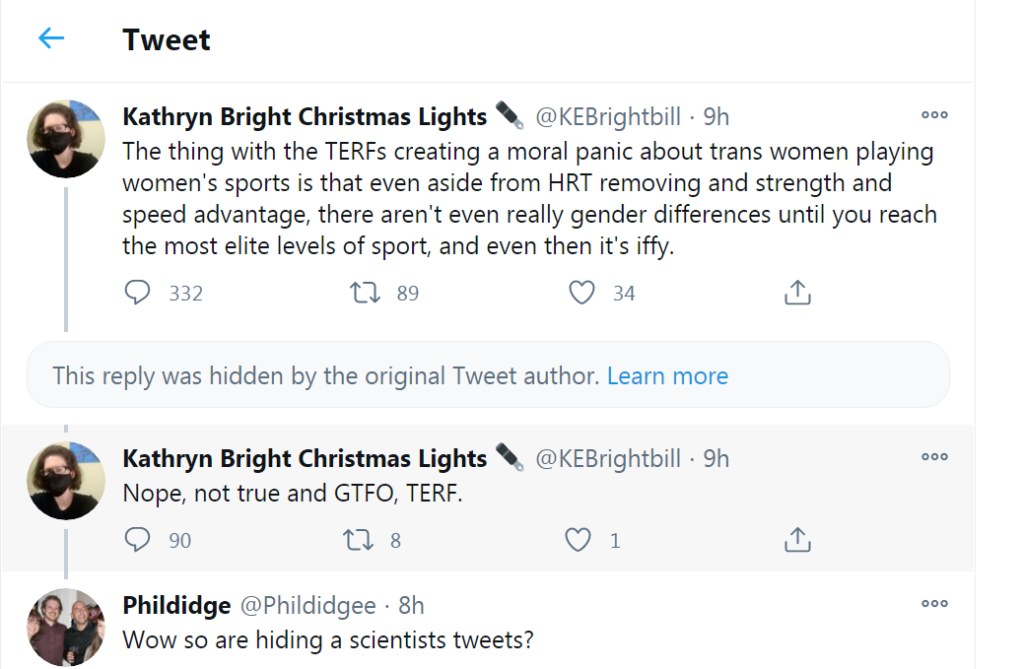Open more options on Phildidge's reply
The height and width of the screenshot is (669, 1024).
tap(934, 604)
